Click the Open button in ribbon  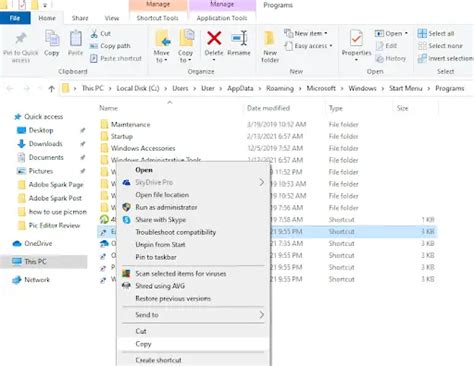(x=391, y=33)
